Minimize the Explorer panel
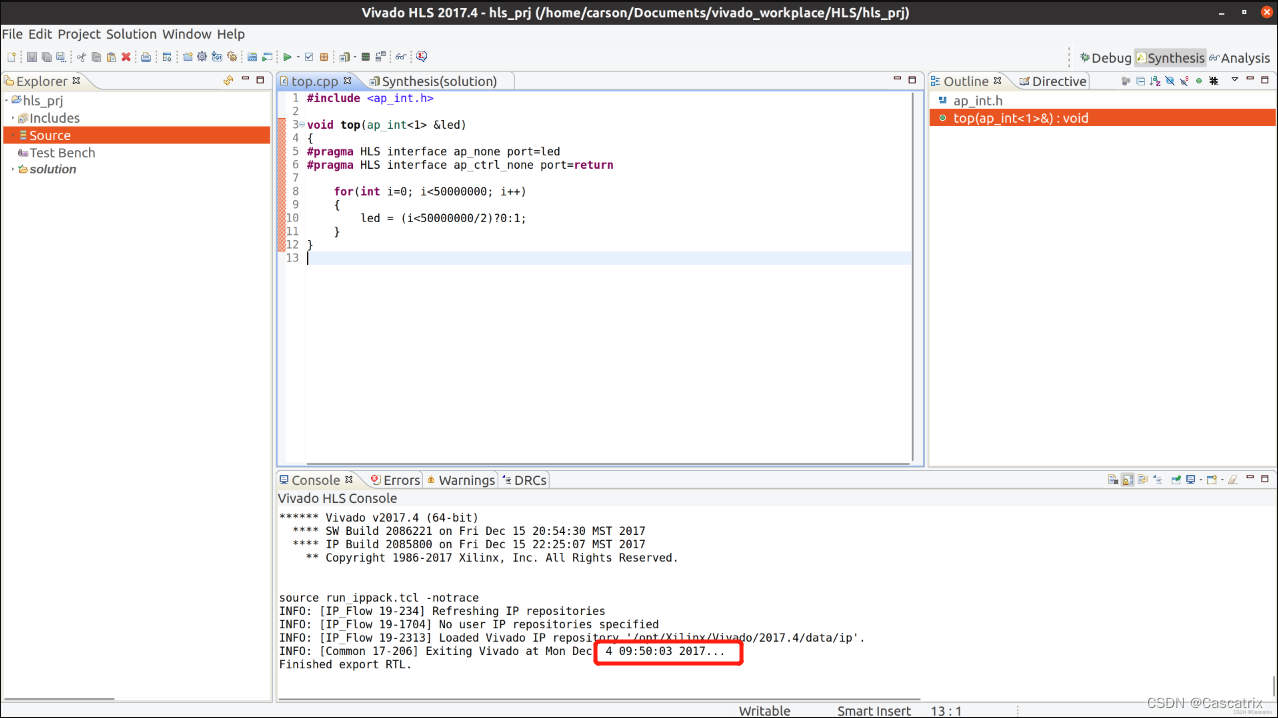Image resolution: width=1278 pixels, height=718 pixels. point(245,79)
